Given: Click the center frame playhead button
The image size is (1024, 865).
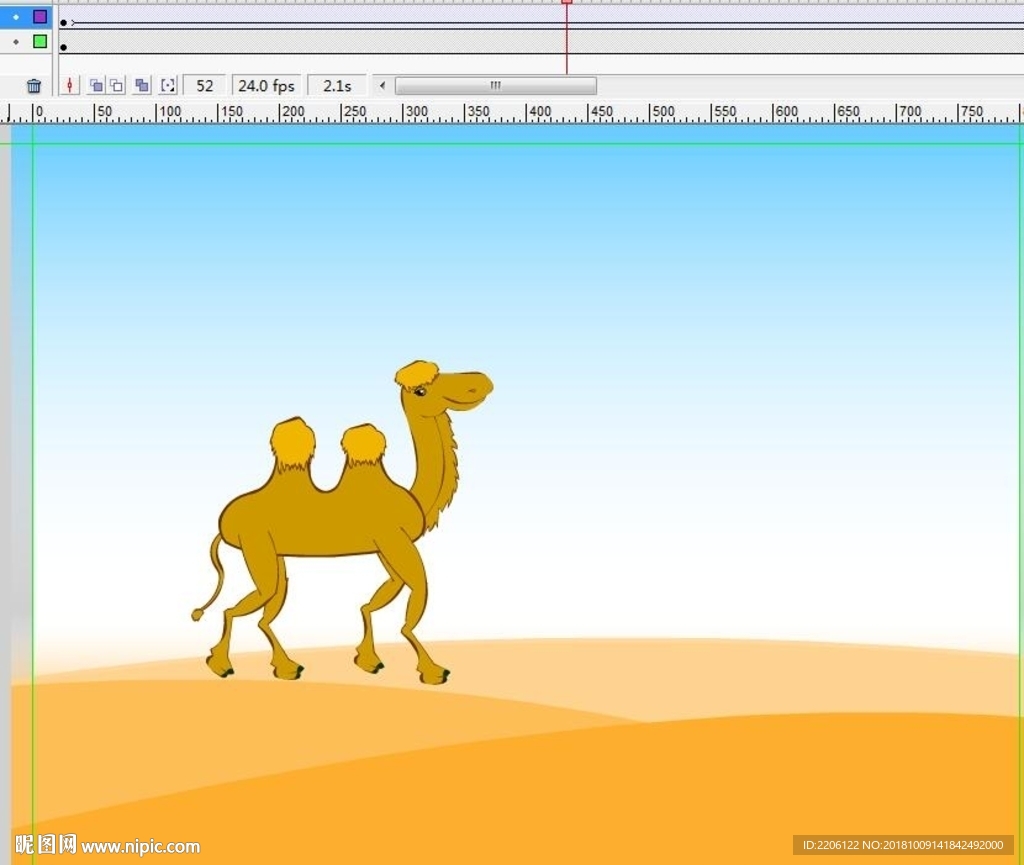Looking at the screenshot, I should (x=69, y=86).
